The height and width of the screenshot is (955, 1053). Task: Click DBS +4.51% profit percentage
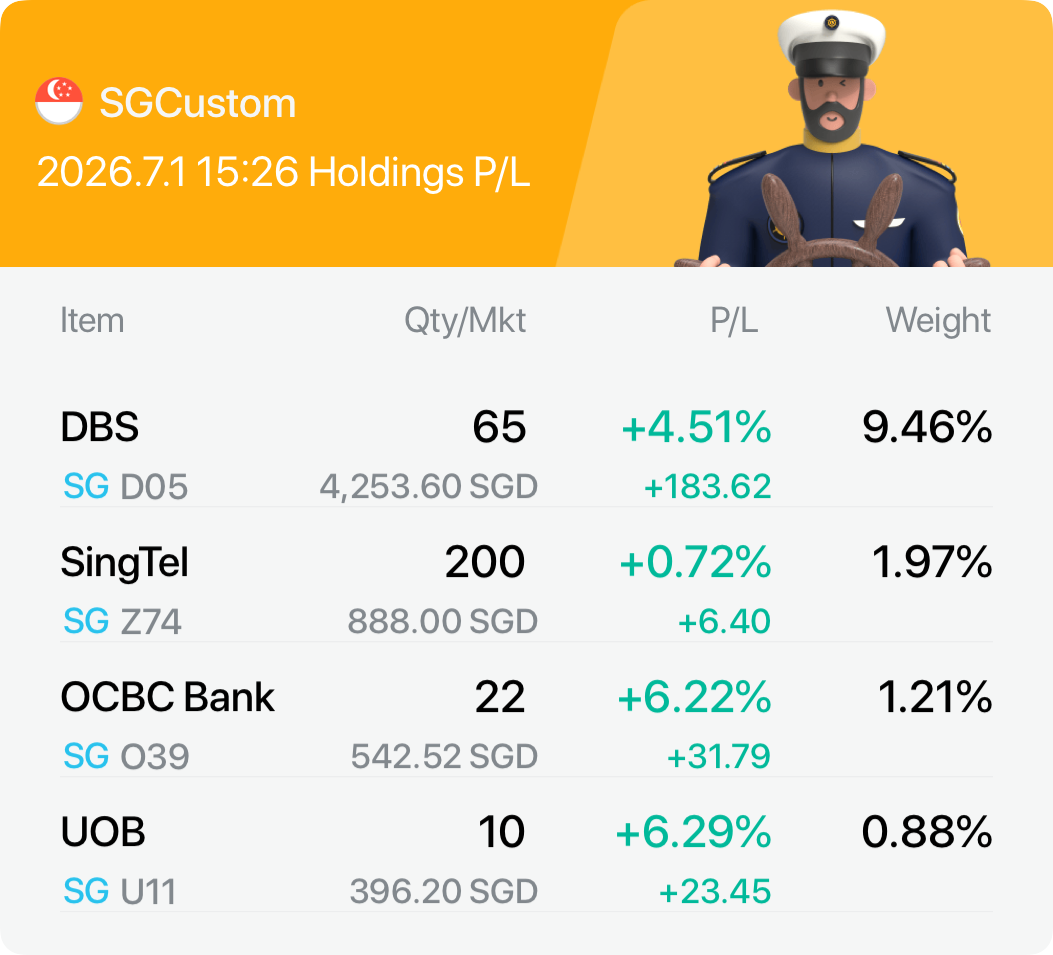(696, 427)
